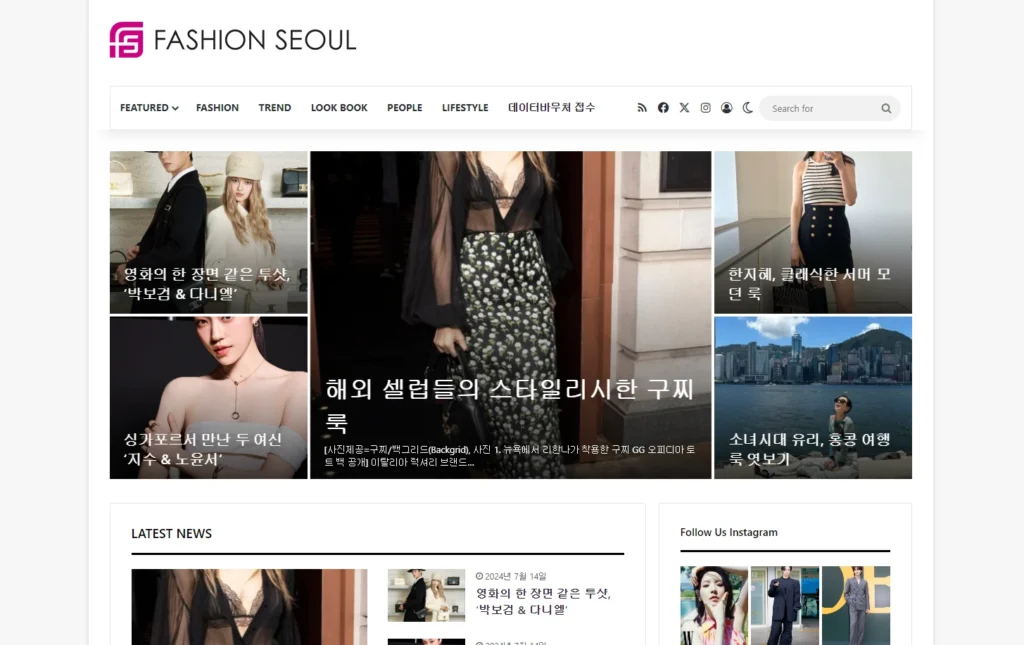Open latest news link '영화의 한 장면 같은 투샷'
The height and width of the screenshot is (645, 1024).
pos(543,601)
